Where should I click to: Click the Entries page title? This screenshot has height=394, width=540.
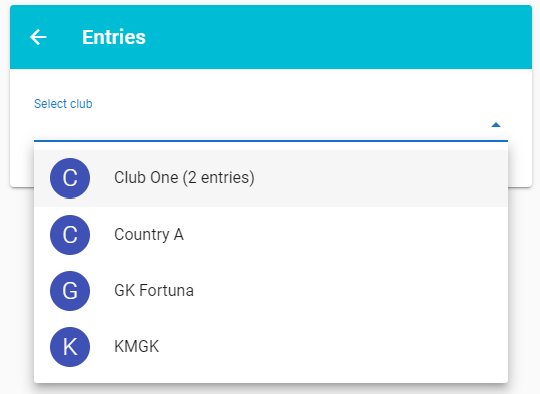pyautogui.click(x=114, y=37)
